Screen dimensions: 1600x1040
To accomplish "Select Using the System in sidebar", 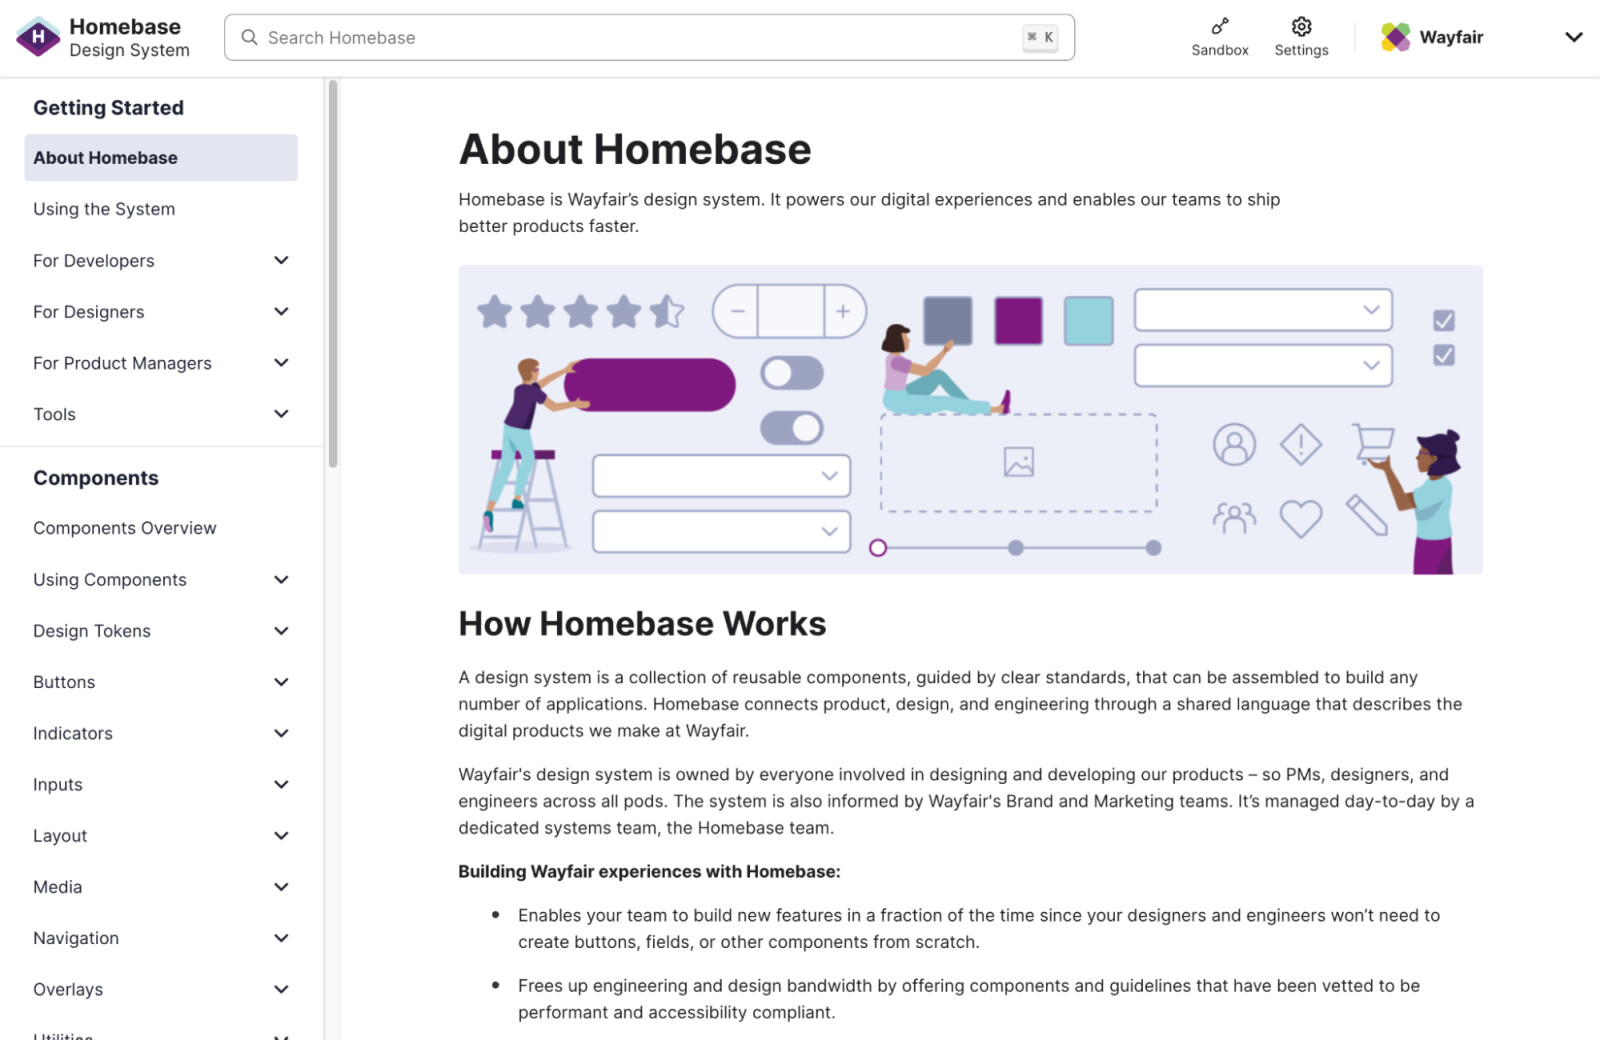I will [104, 208].
